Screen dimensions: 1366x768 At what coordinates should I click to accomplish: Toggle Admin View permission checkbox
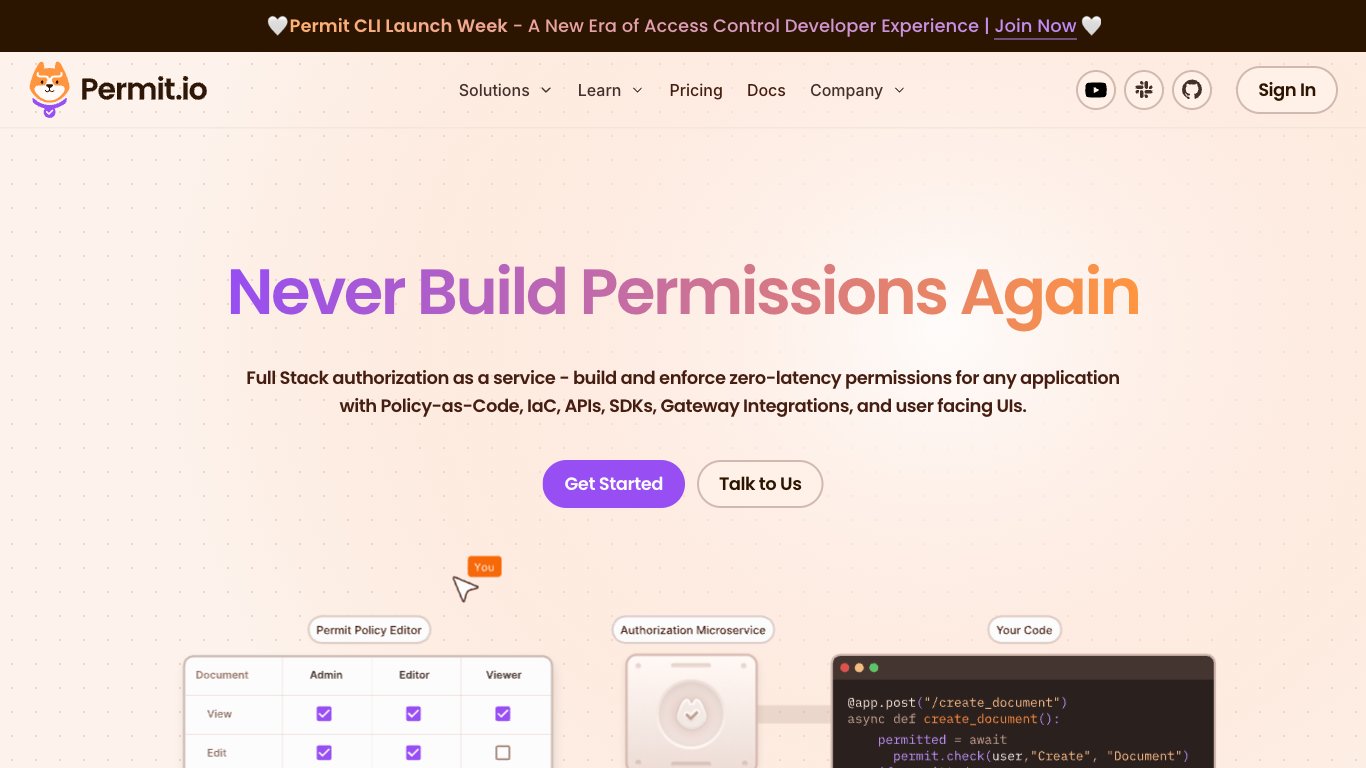point(324,714)
